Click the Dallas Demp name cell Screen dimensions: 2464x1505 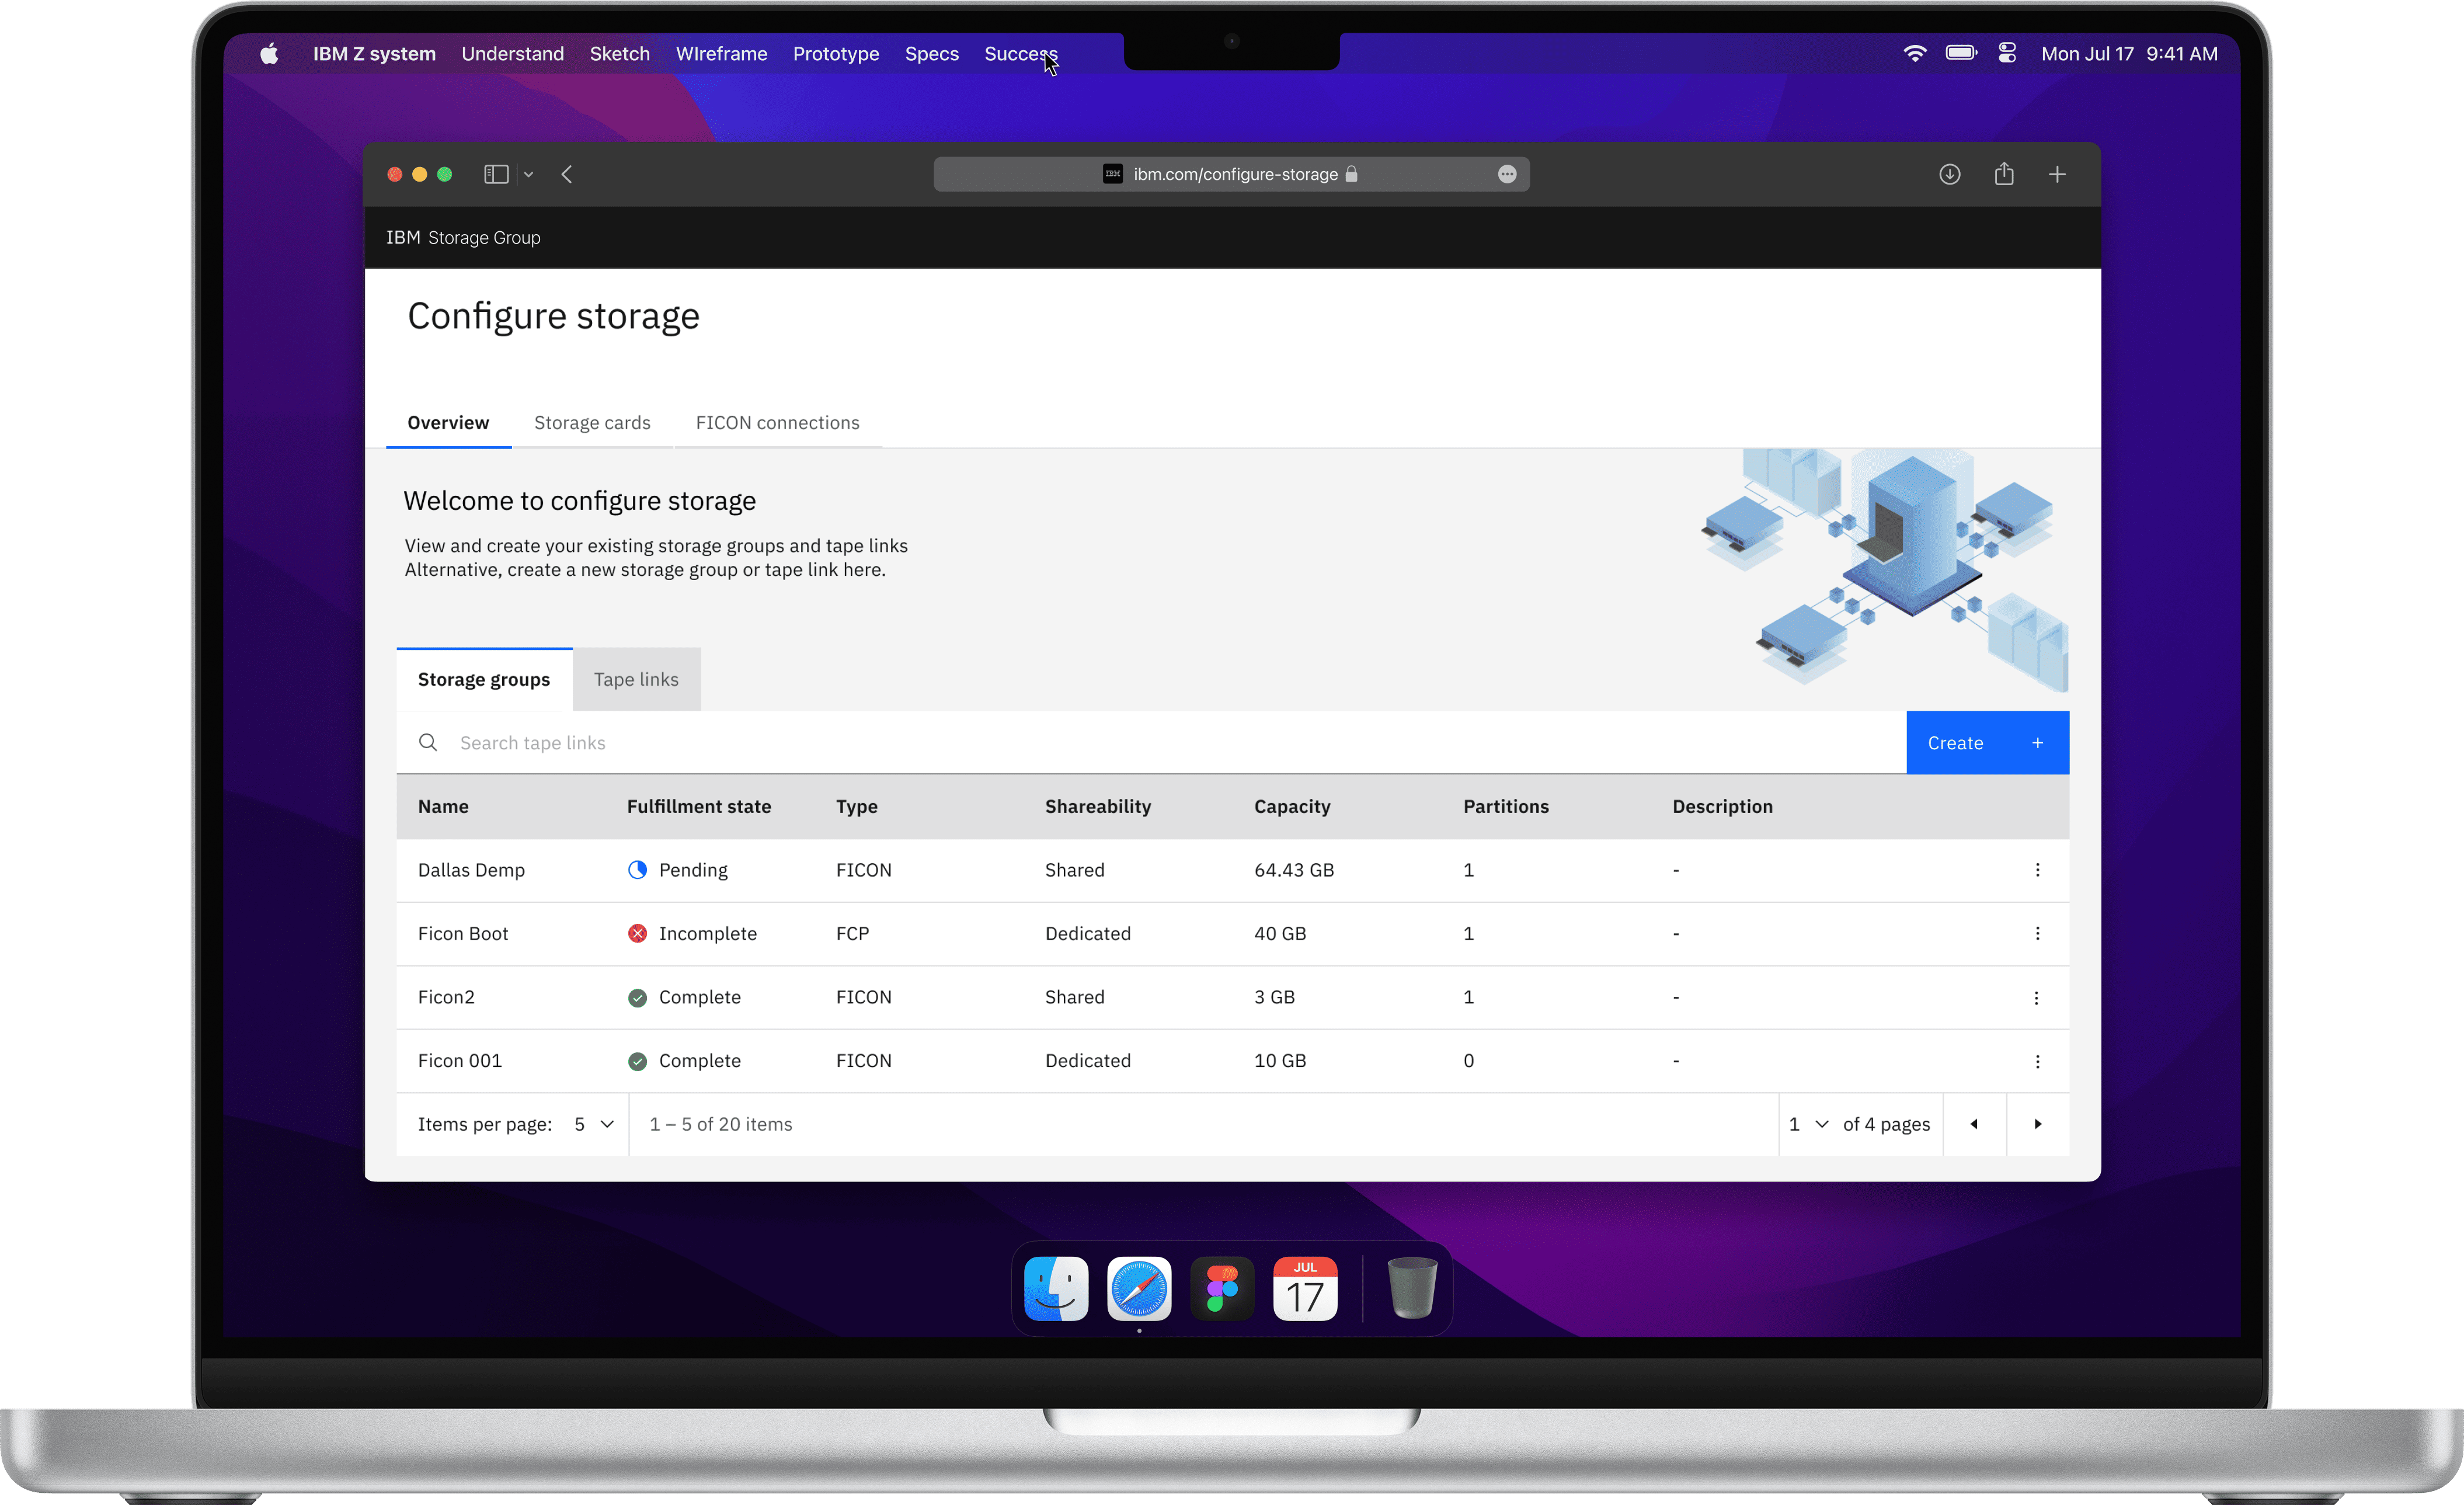(471, 870)
